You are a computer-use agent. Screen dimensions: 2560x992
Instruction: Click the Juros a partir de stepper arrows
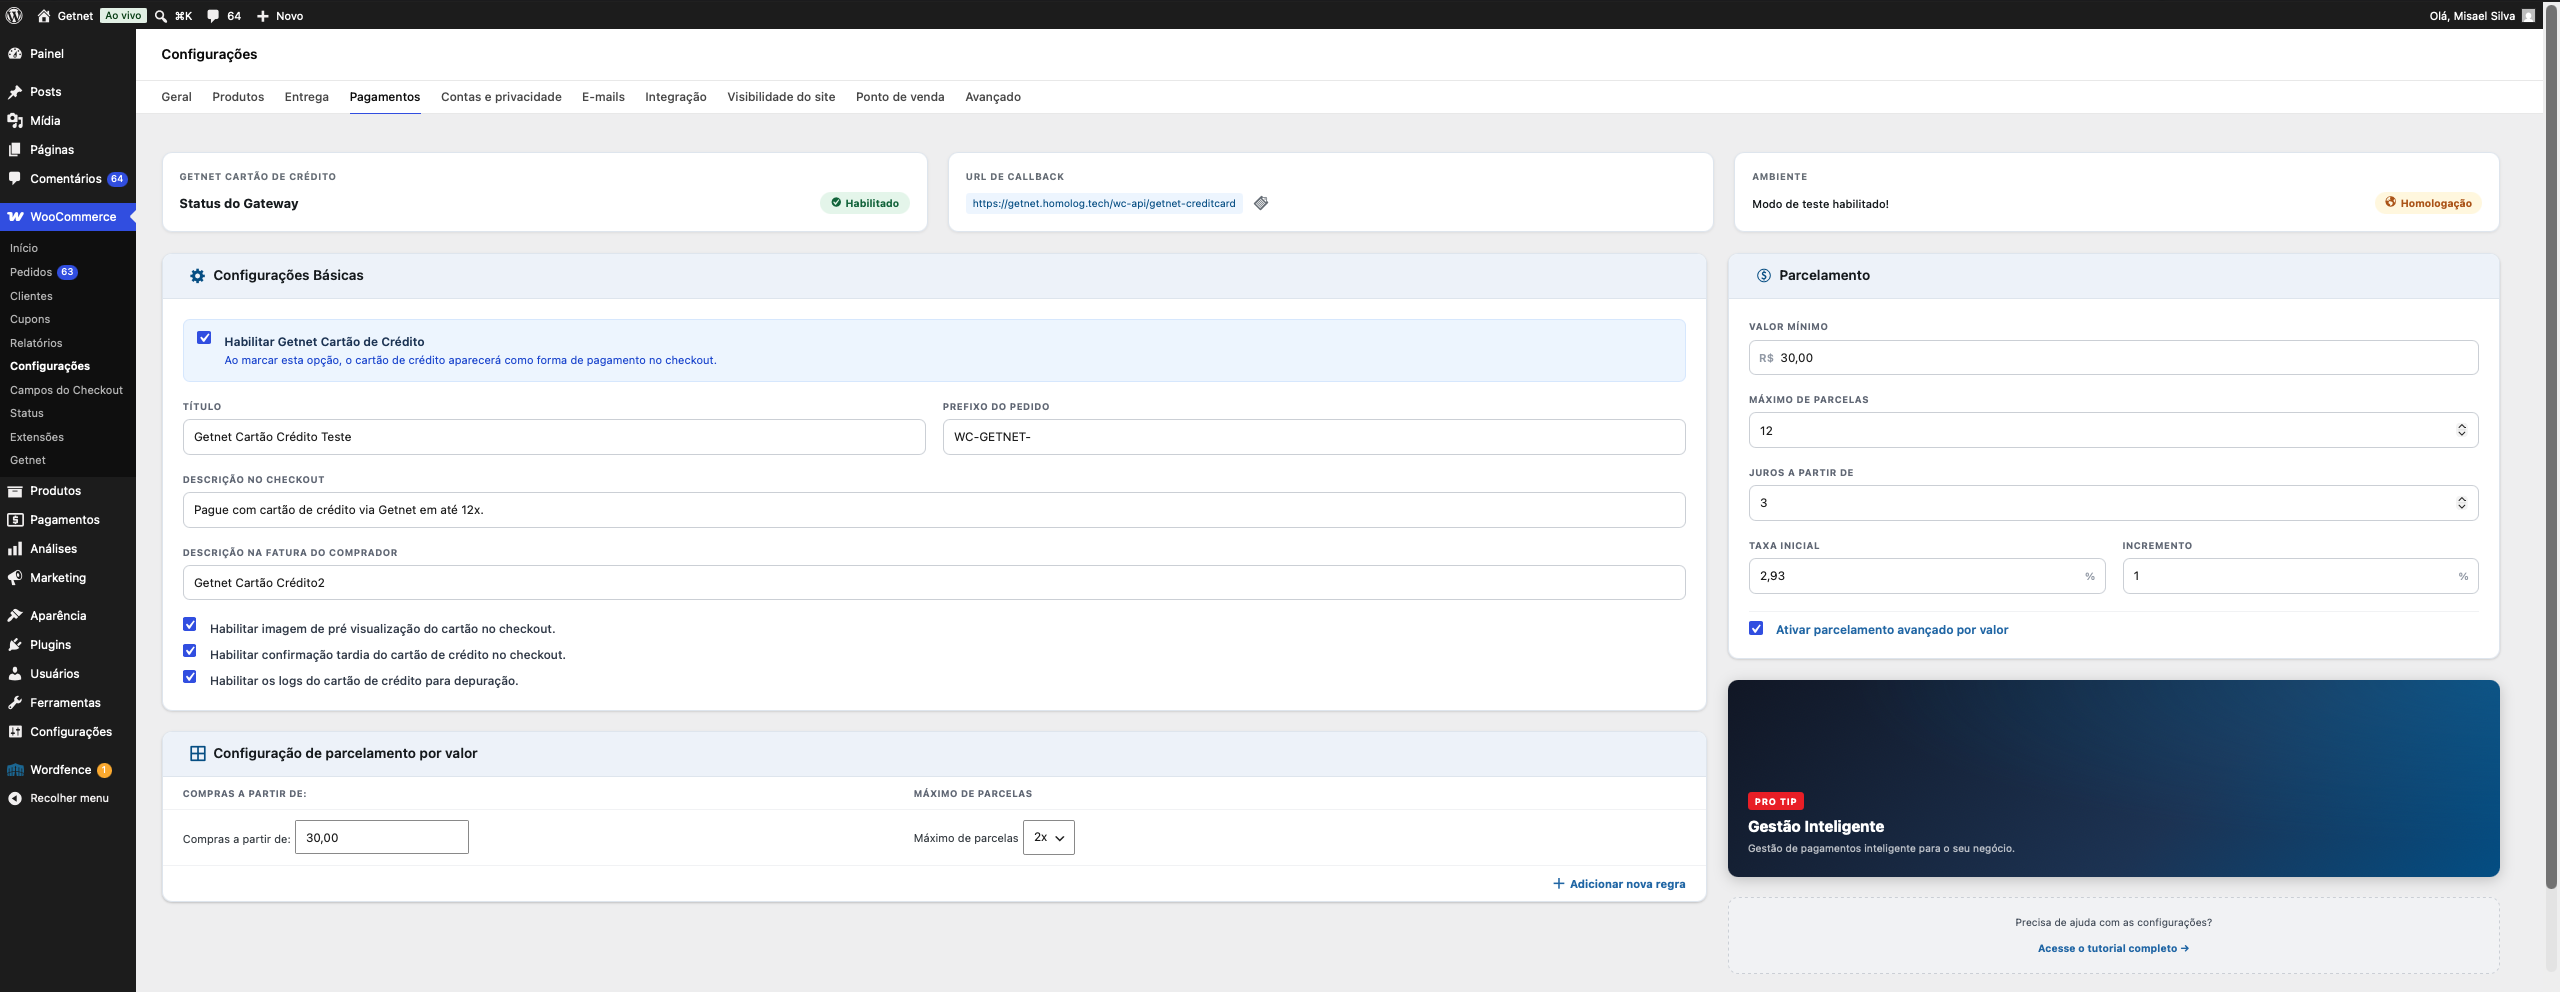coord(2462,504)
